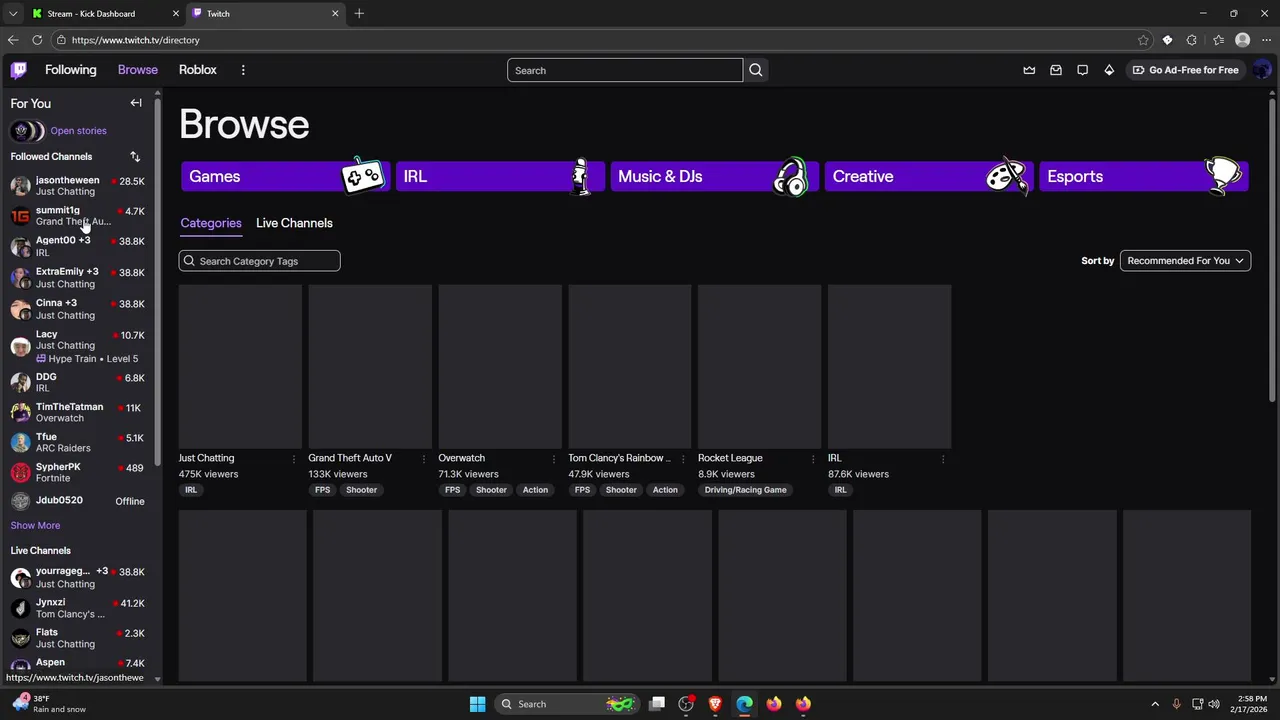Open the Prime loot crown icon
The width and height of the screenshot is (1280, 720).
pyautogui.click(x=1029, y=70)
